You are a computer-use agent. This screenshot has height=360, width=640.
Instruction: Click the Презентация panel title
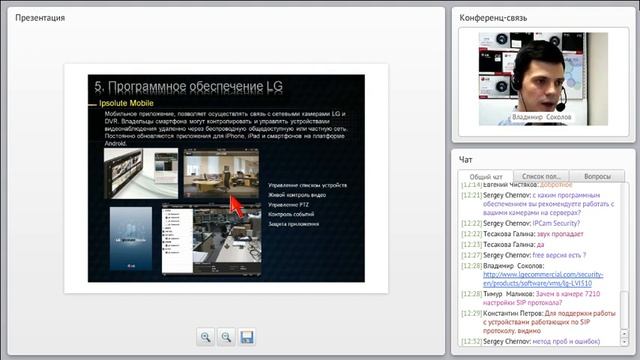40,18
